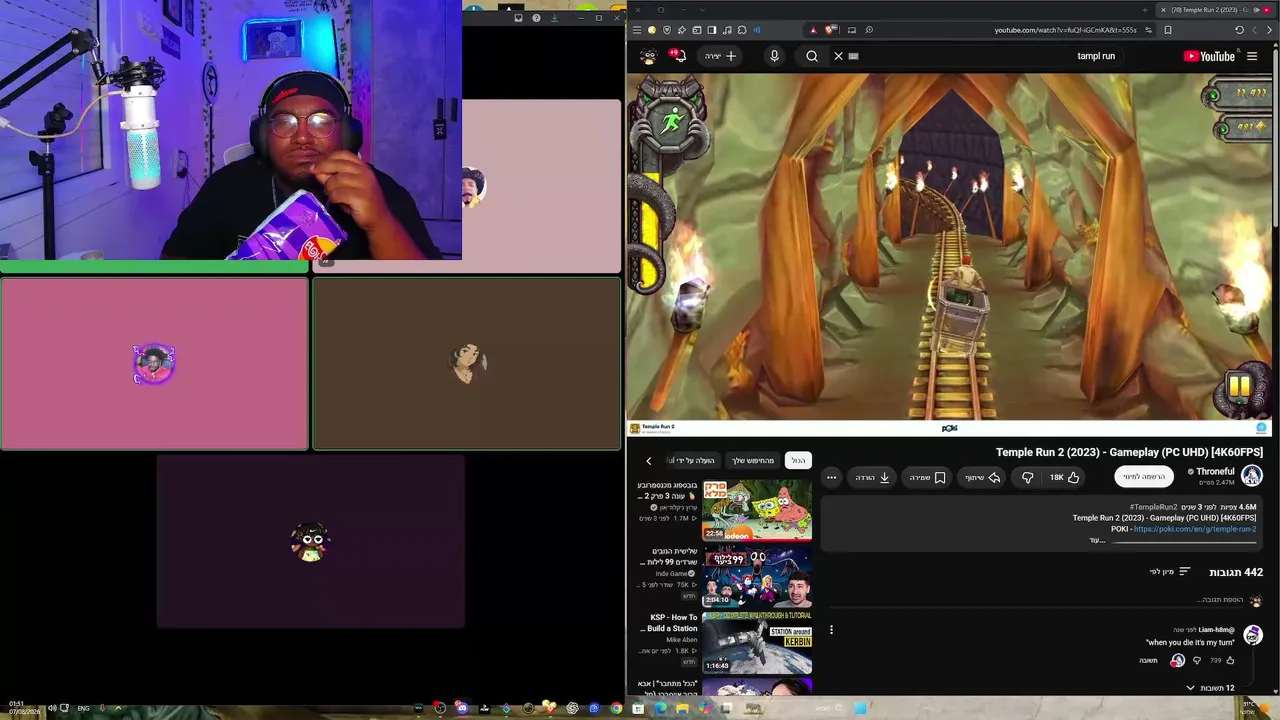1280x720 pixels.
Task: Dislike the Temple Run 2 video
Action: pos(1027,478)
